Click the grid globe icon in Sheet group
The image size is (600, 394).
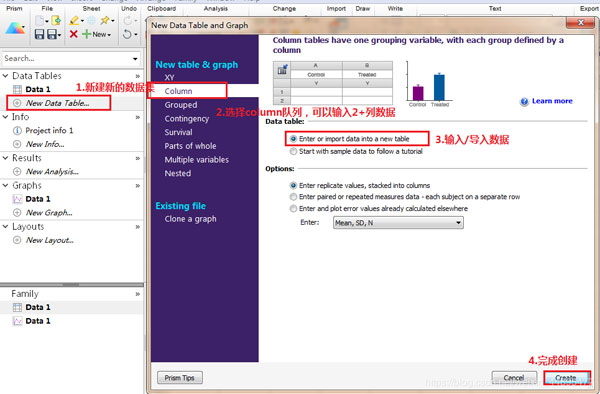click(x=91, y=20)
